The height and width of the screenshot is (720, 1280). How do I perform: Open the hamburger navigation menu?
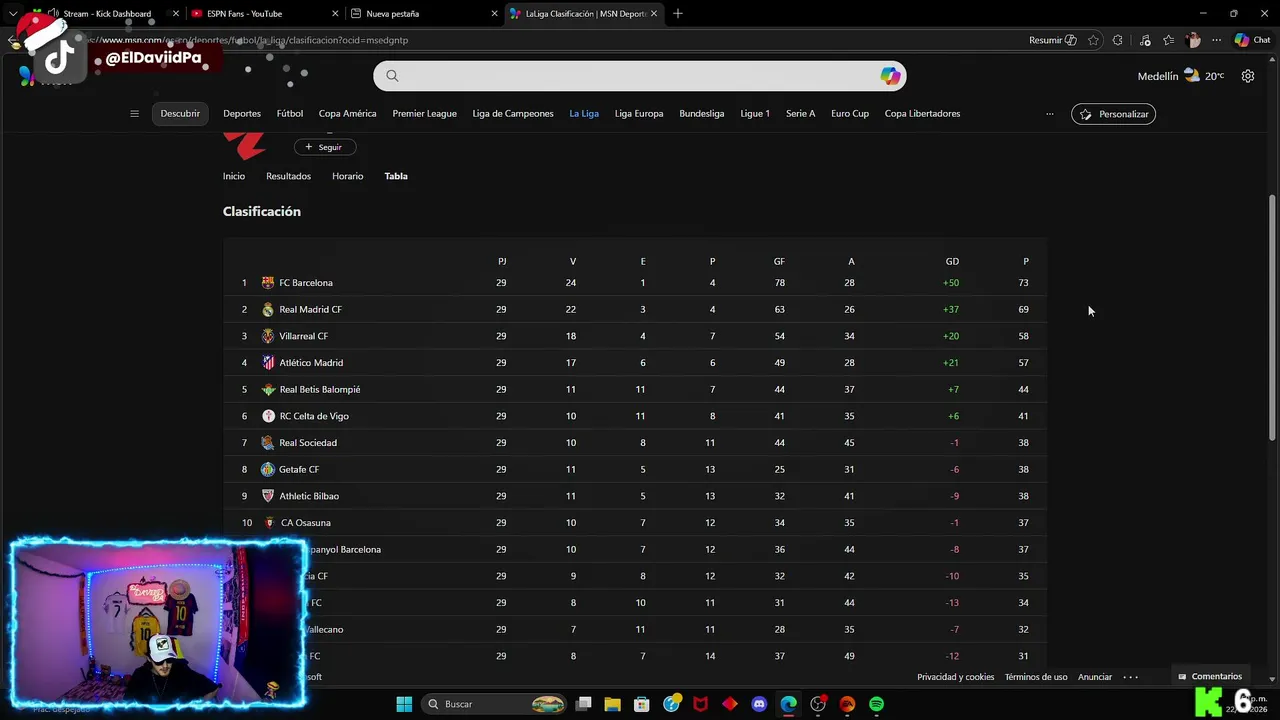click(x=134, y=114)
